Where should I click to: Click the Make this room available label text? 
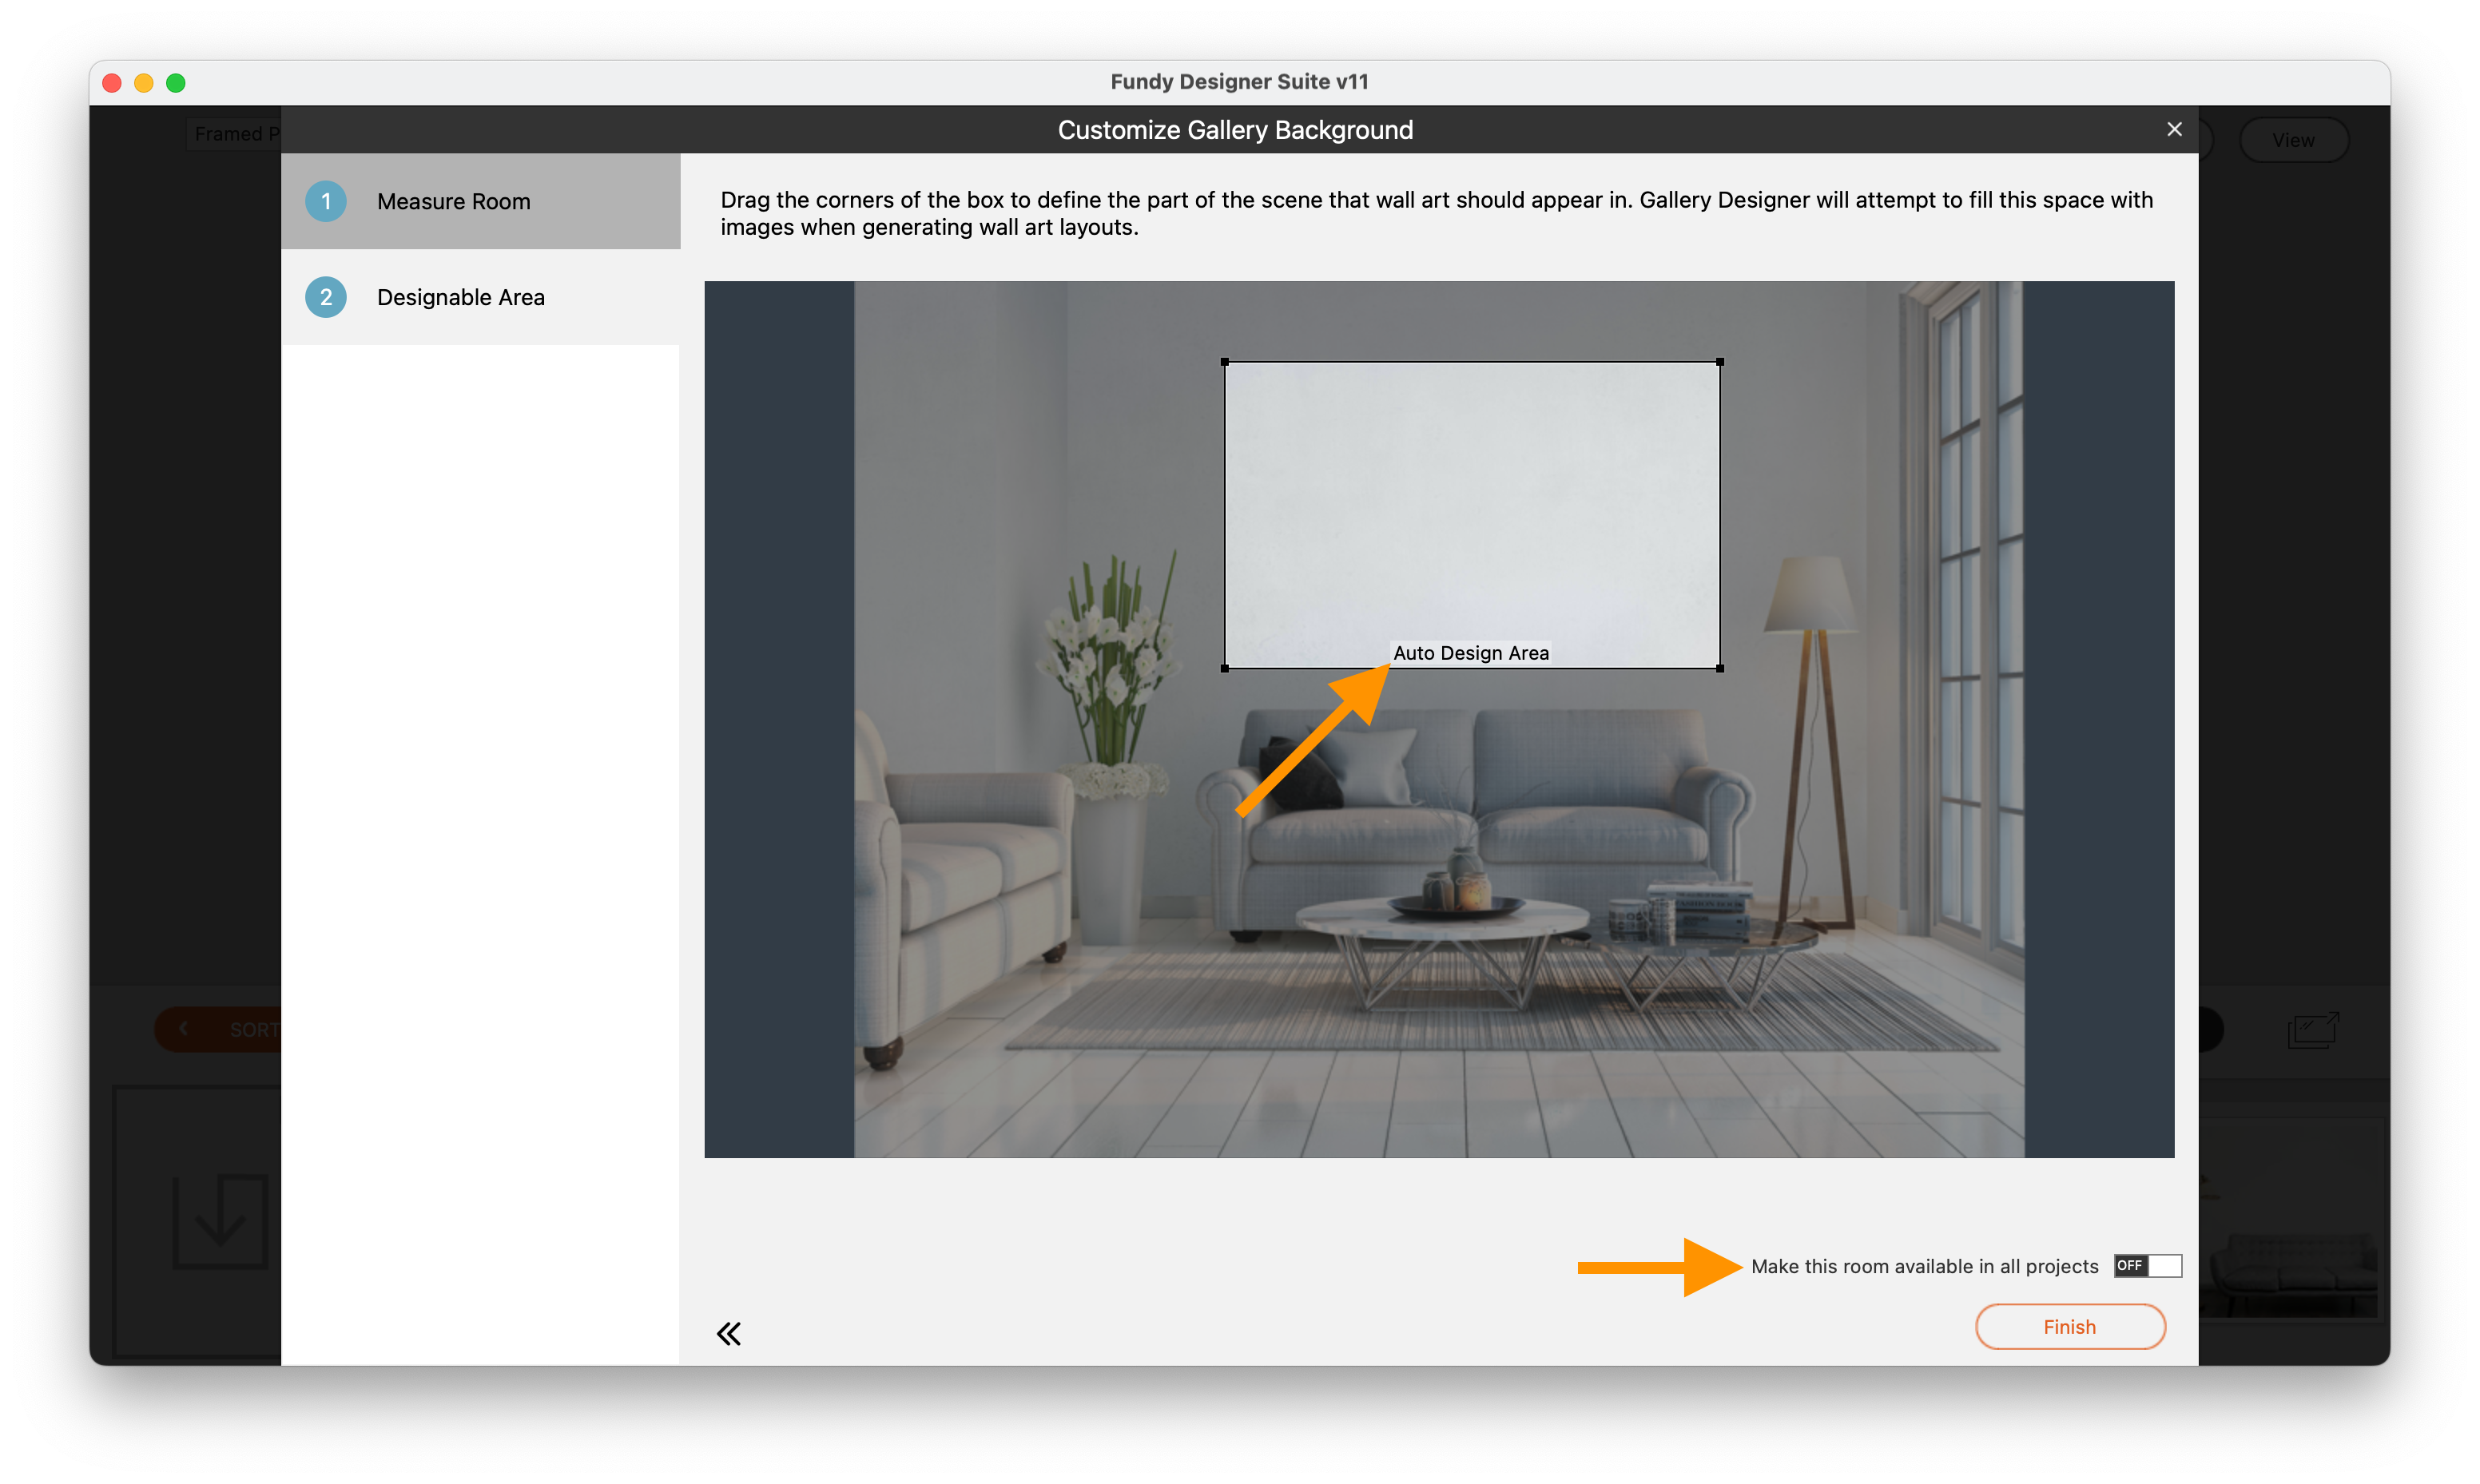[1925, 1266]
